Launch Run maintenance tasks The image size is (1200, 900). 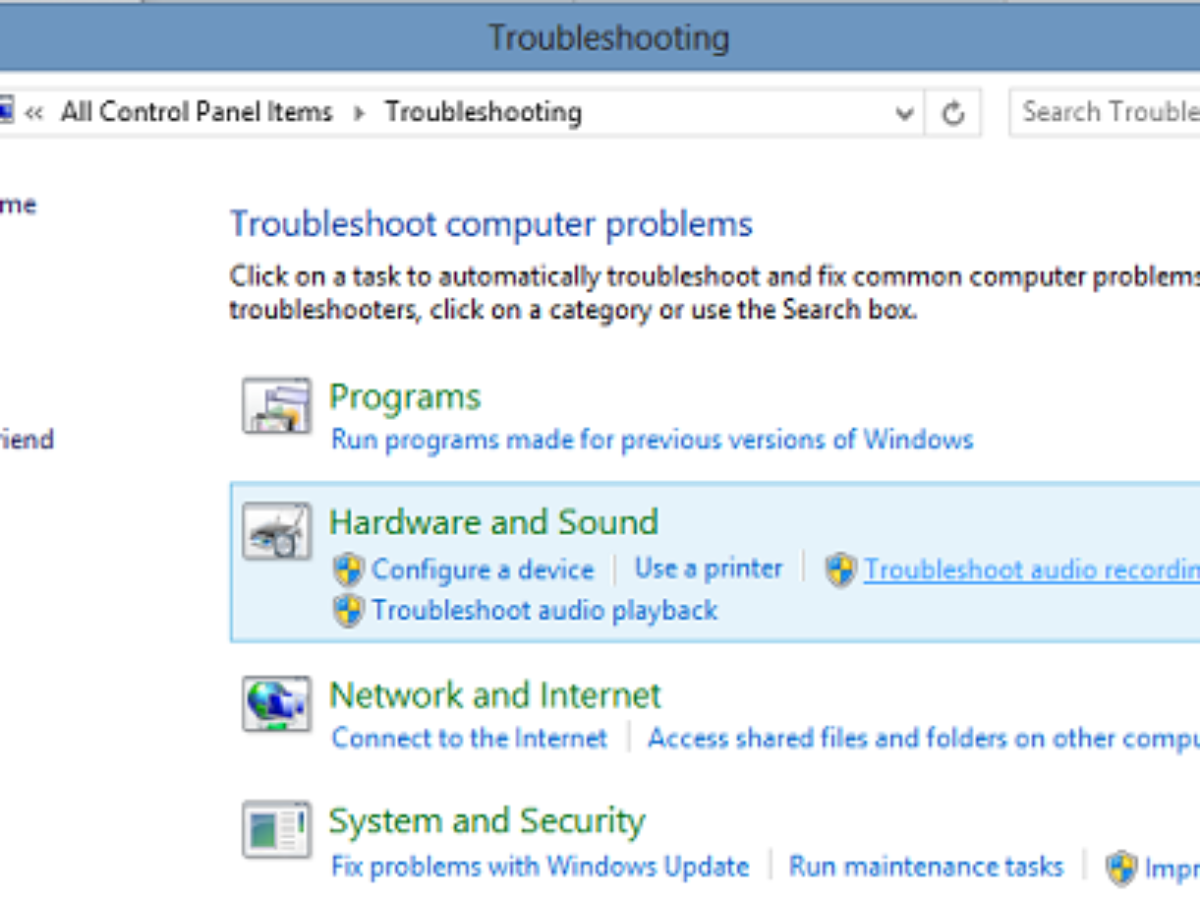pos(926,866)
